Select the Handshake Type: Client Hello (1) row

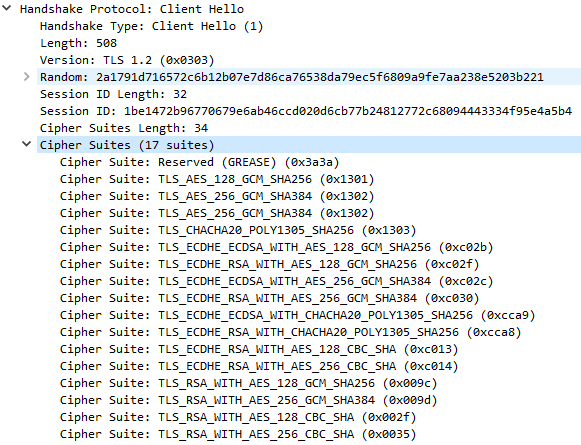click(152, 26)
